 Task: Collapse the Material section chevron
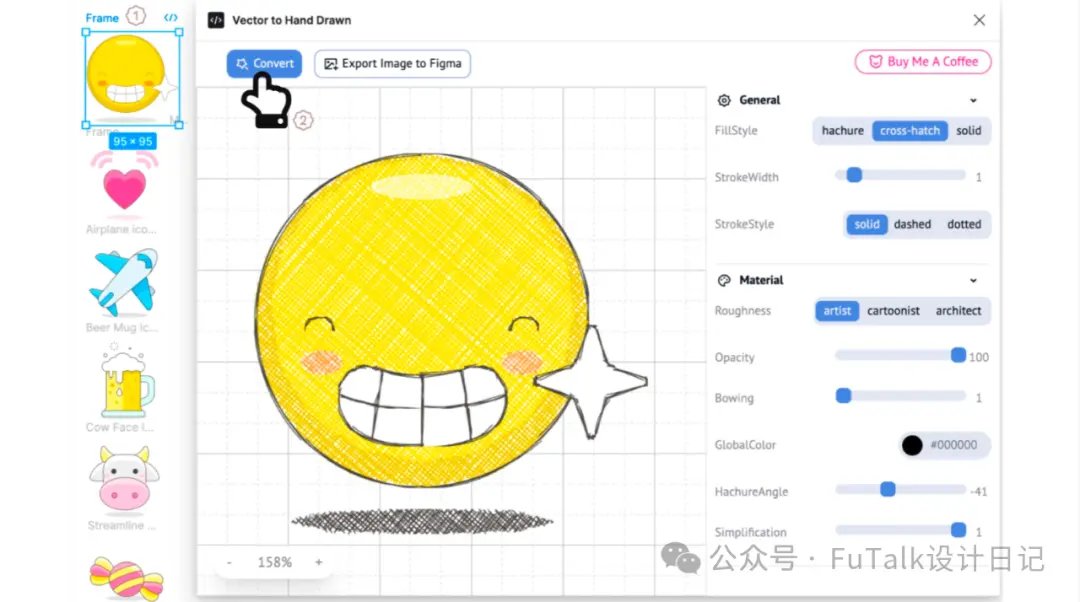point(973,280)
